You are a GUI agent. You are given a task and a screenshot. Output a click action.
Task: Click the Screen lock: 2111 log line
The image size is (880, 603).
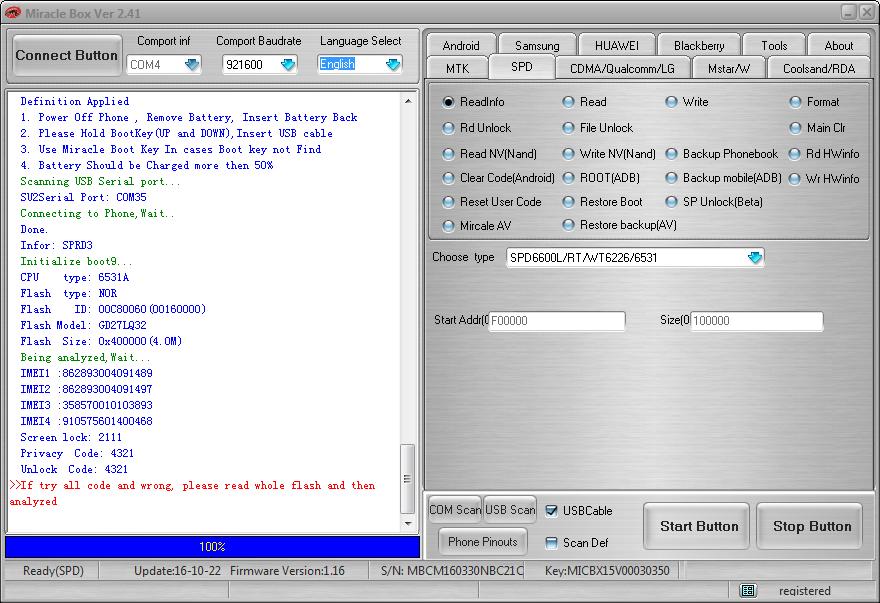71,437
